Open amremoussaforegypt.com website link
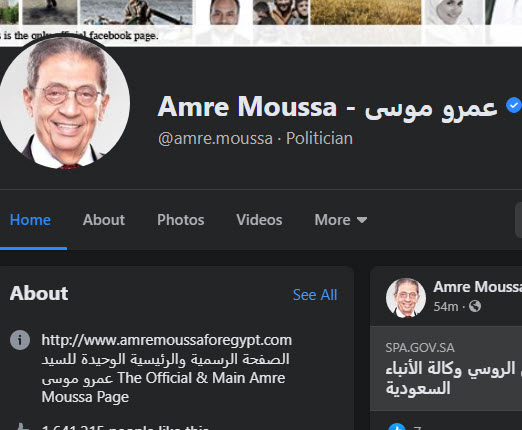 point(167,340)
